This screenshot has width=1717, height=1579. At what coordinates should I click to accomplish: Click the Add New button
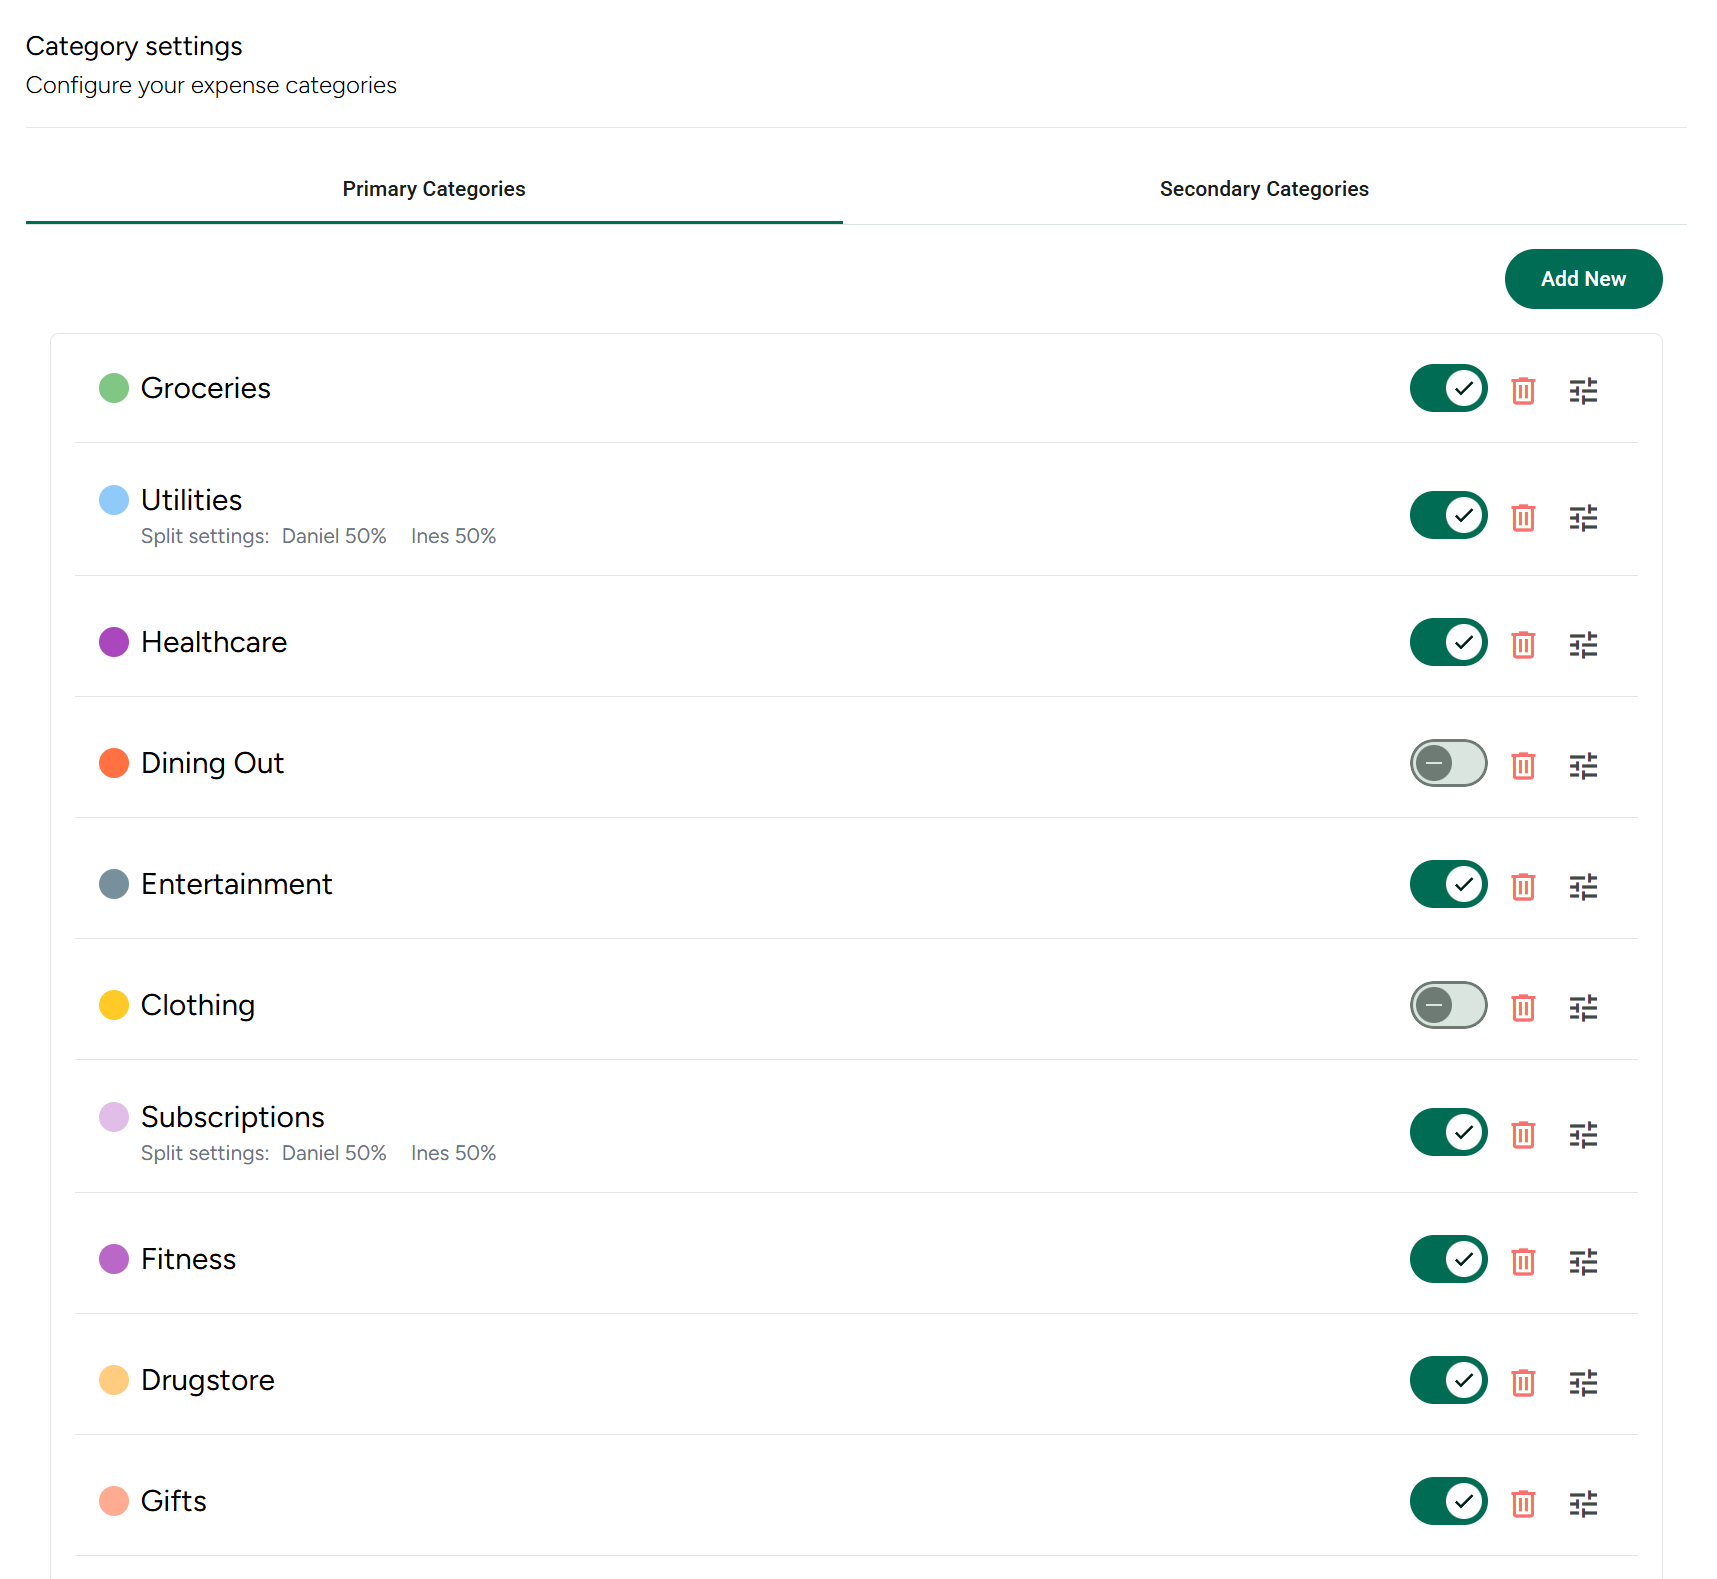pos(1582,279)
